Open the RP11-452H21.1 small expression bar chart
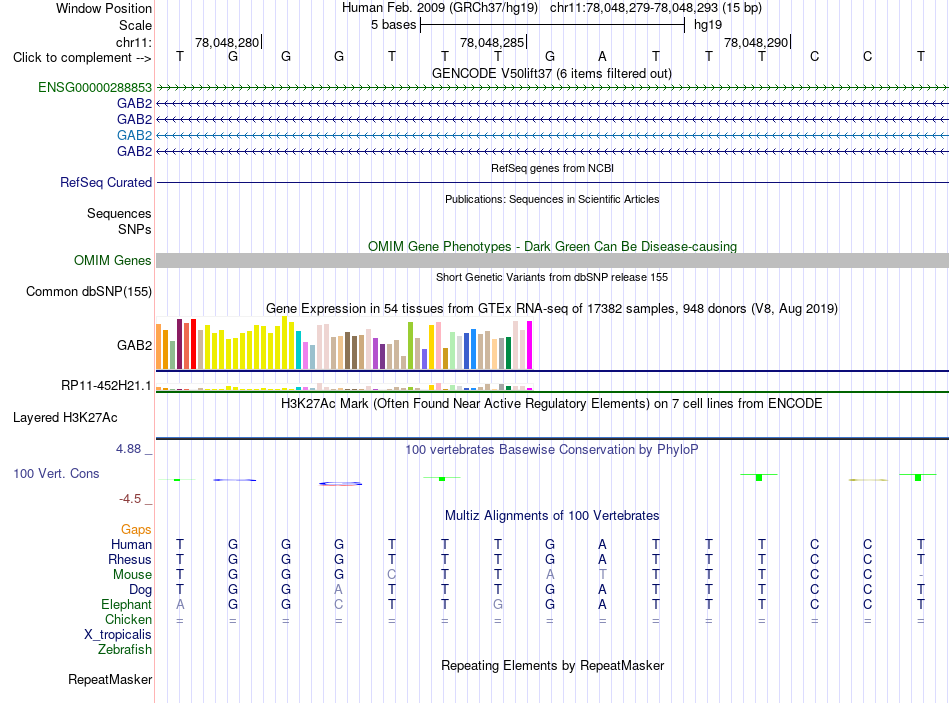This screenshot has width=950, height=703. pyautogui.click(x=344, y=387)
